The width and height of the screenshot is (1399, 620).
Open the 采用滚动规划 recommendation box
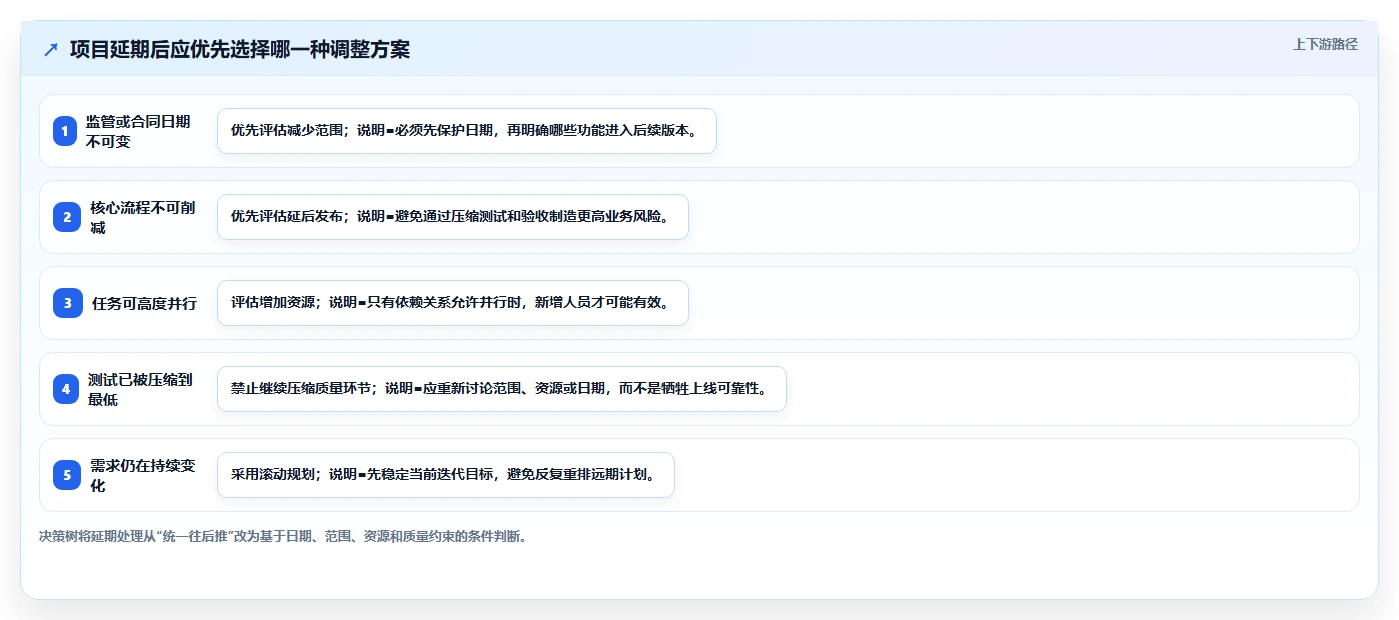click(446, 475)
